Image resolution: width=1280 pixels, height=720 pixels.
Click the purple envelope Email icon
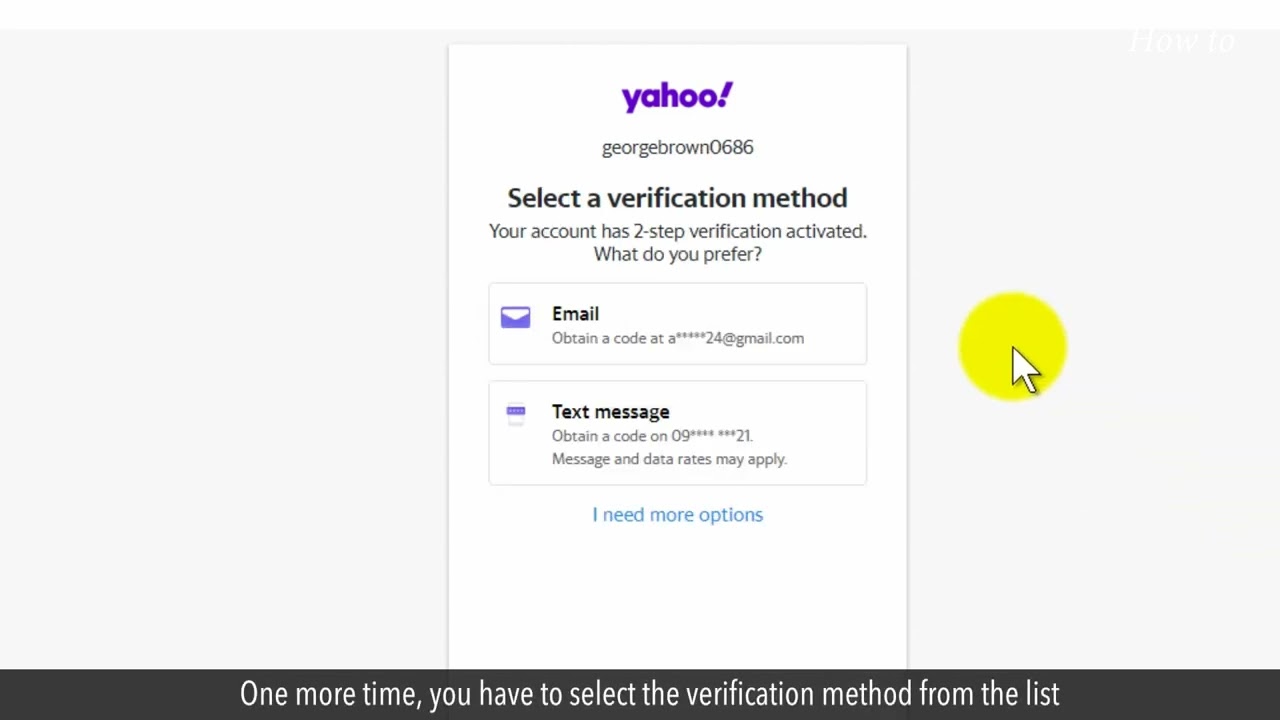tap(515, 318)
